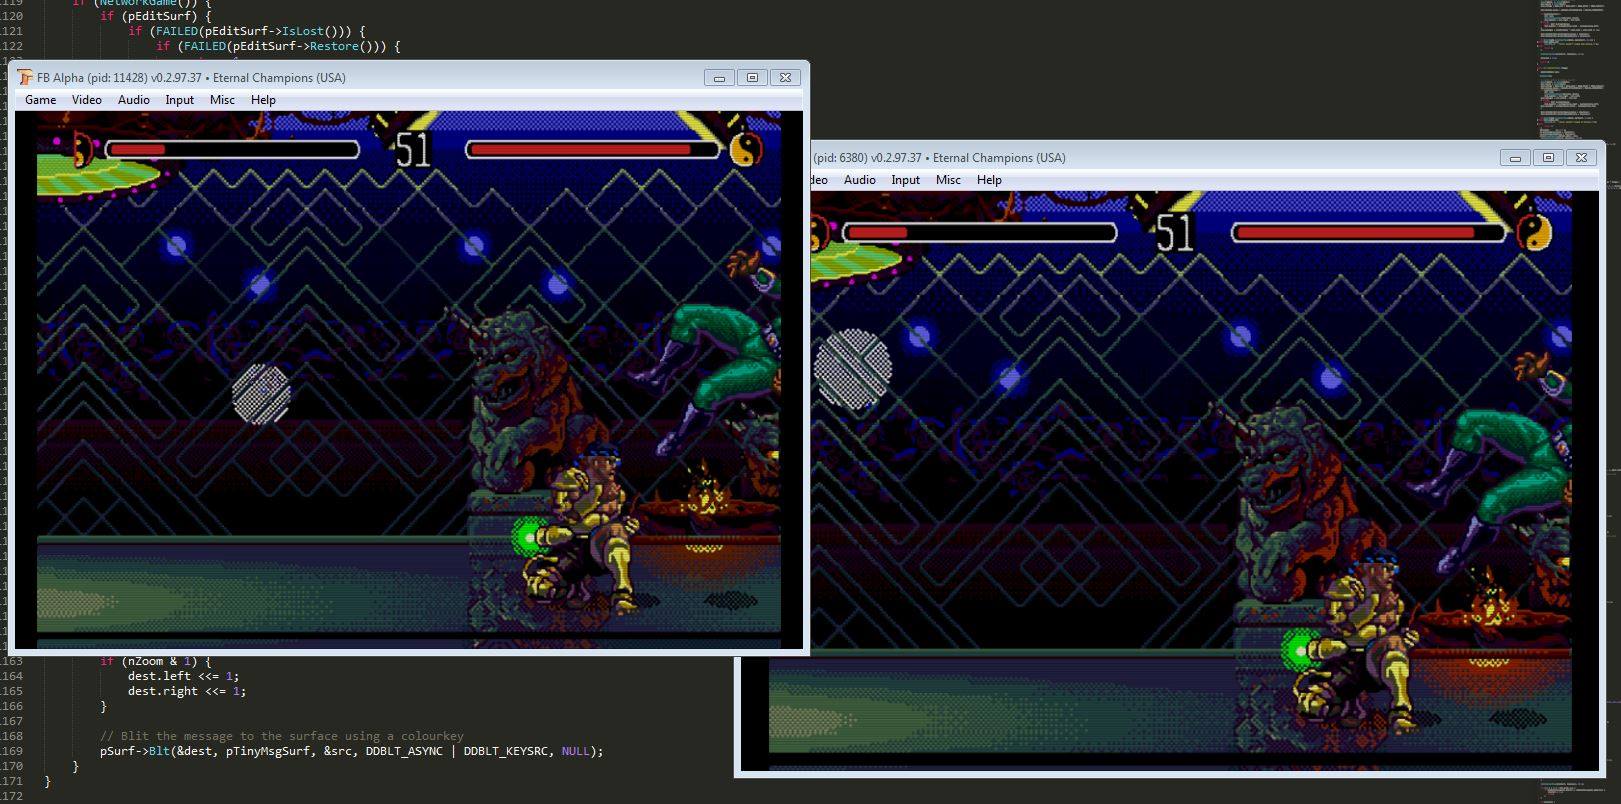Minimize the pid 11428 FB Alpha window

[x=719, y=77]
